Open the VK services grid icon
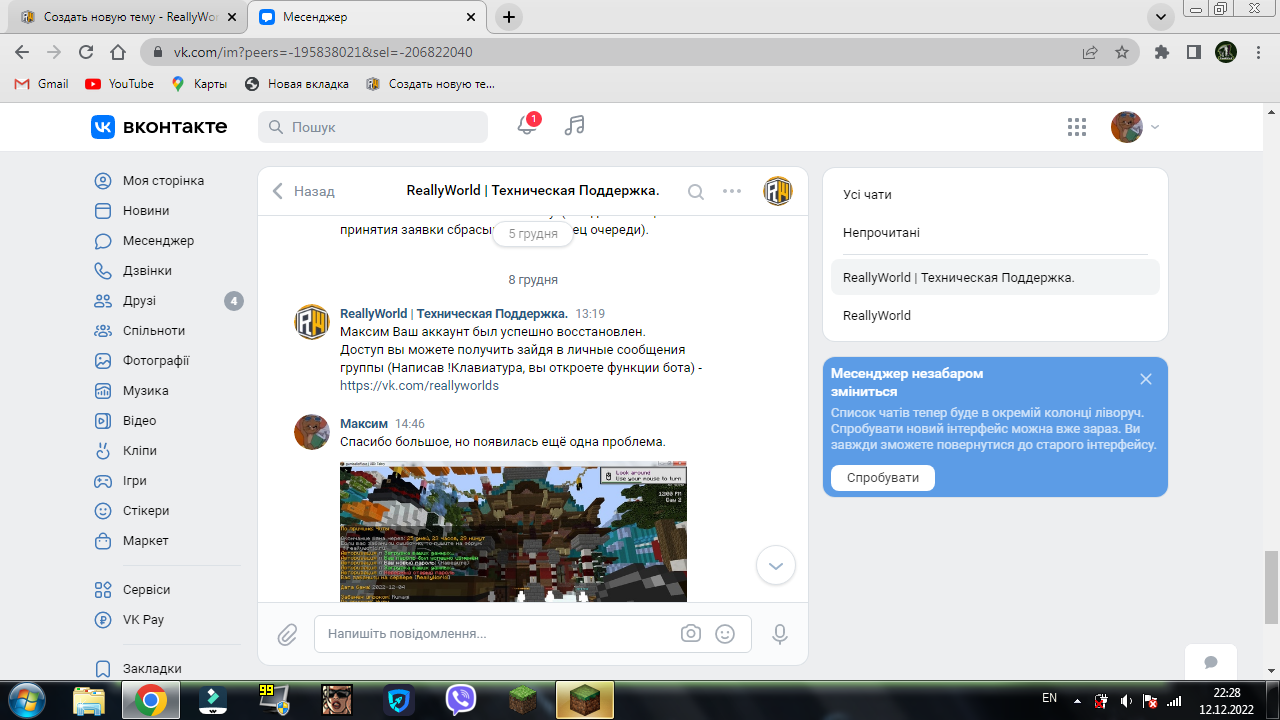Viewport: 1280px width, 720px height. point(1077,127)
